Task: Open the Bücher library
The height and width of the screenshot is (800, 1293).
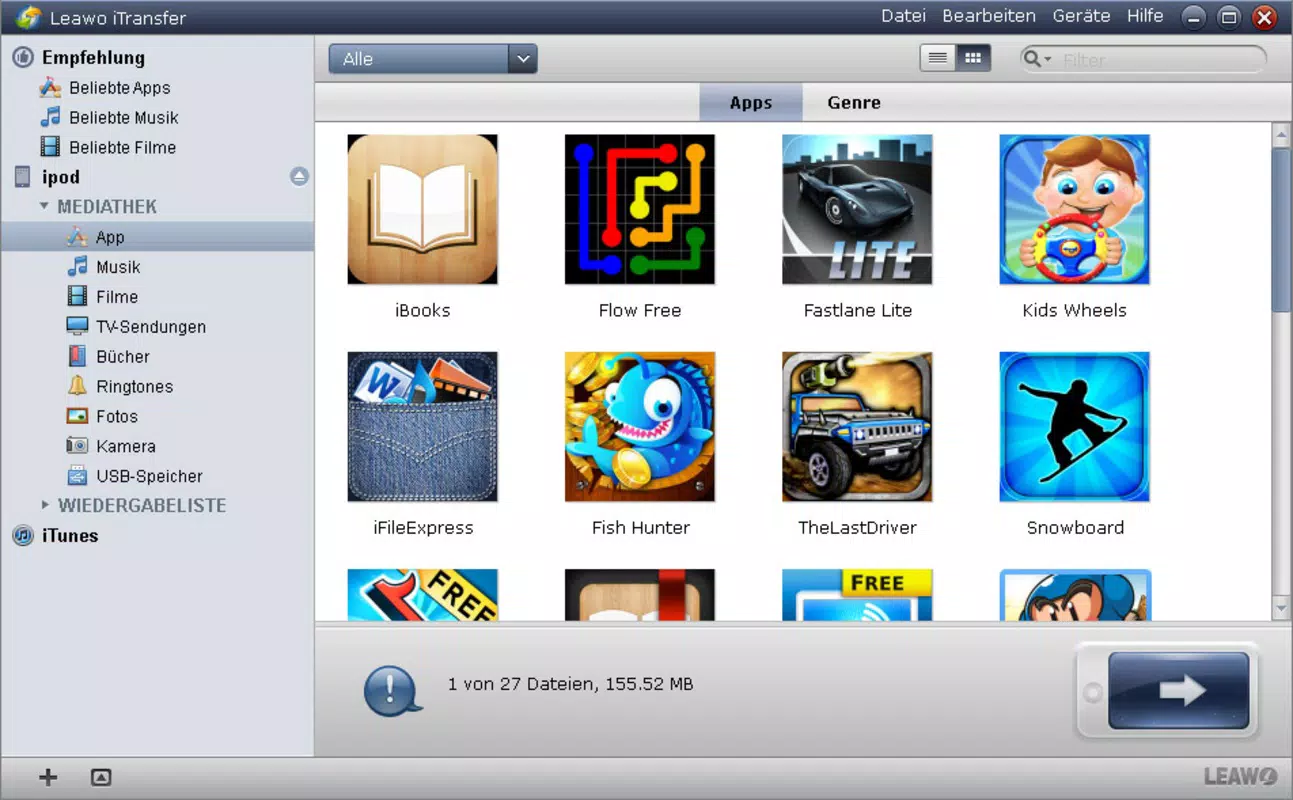Action: [x=122, y=357]
